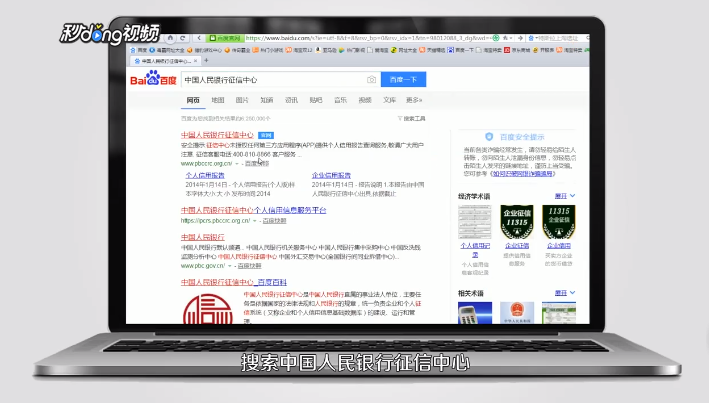Click the camera image-search icon
The height and width of the screenshot is (403, 709).
pyautogui.click(x=371, y=80)
